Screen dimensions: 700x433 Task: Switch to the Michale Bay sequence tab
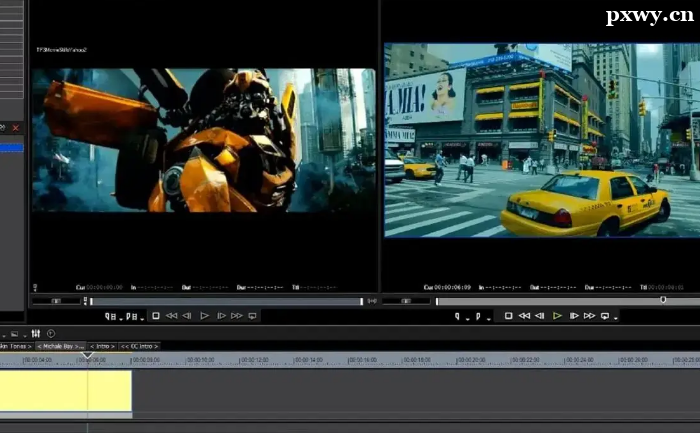[x=61, y=346]
